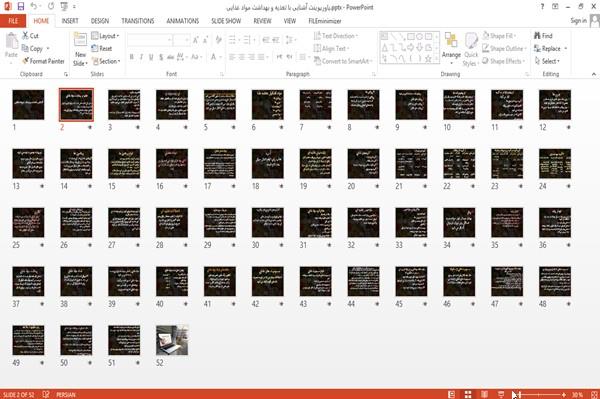Start Slide Show from status bar
Viewport: 600px width, 399px height.
(501, 394)
